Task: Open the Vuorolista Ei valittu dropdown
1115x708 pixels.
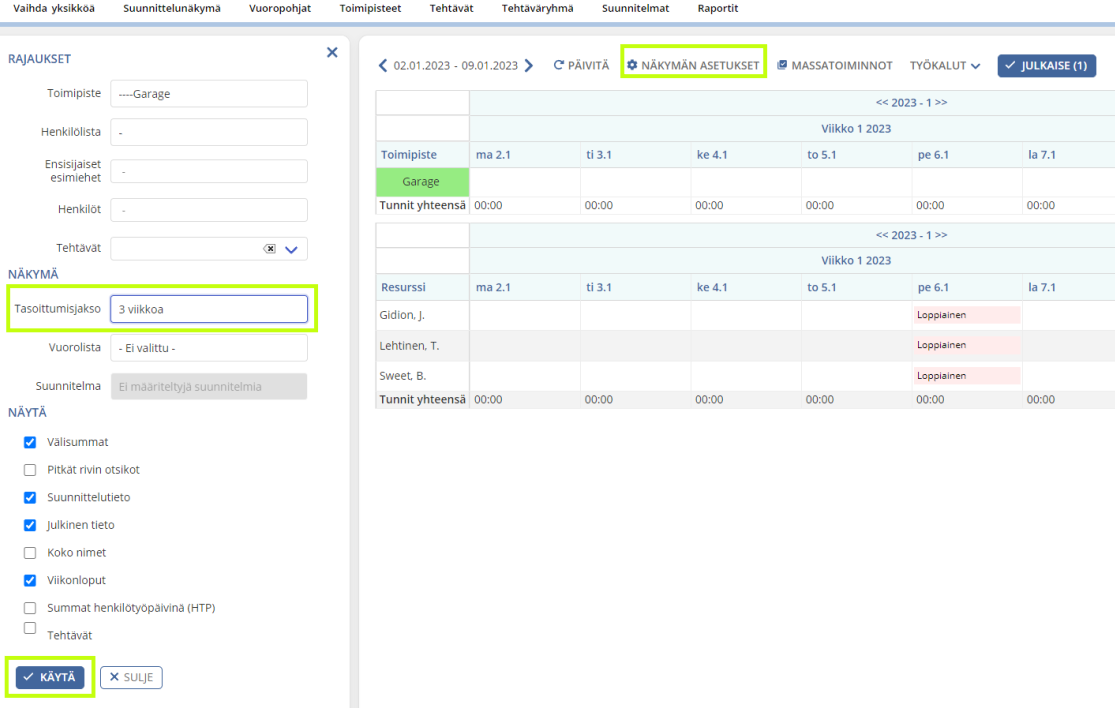Action: point(209,348)
